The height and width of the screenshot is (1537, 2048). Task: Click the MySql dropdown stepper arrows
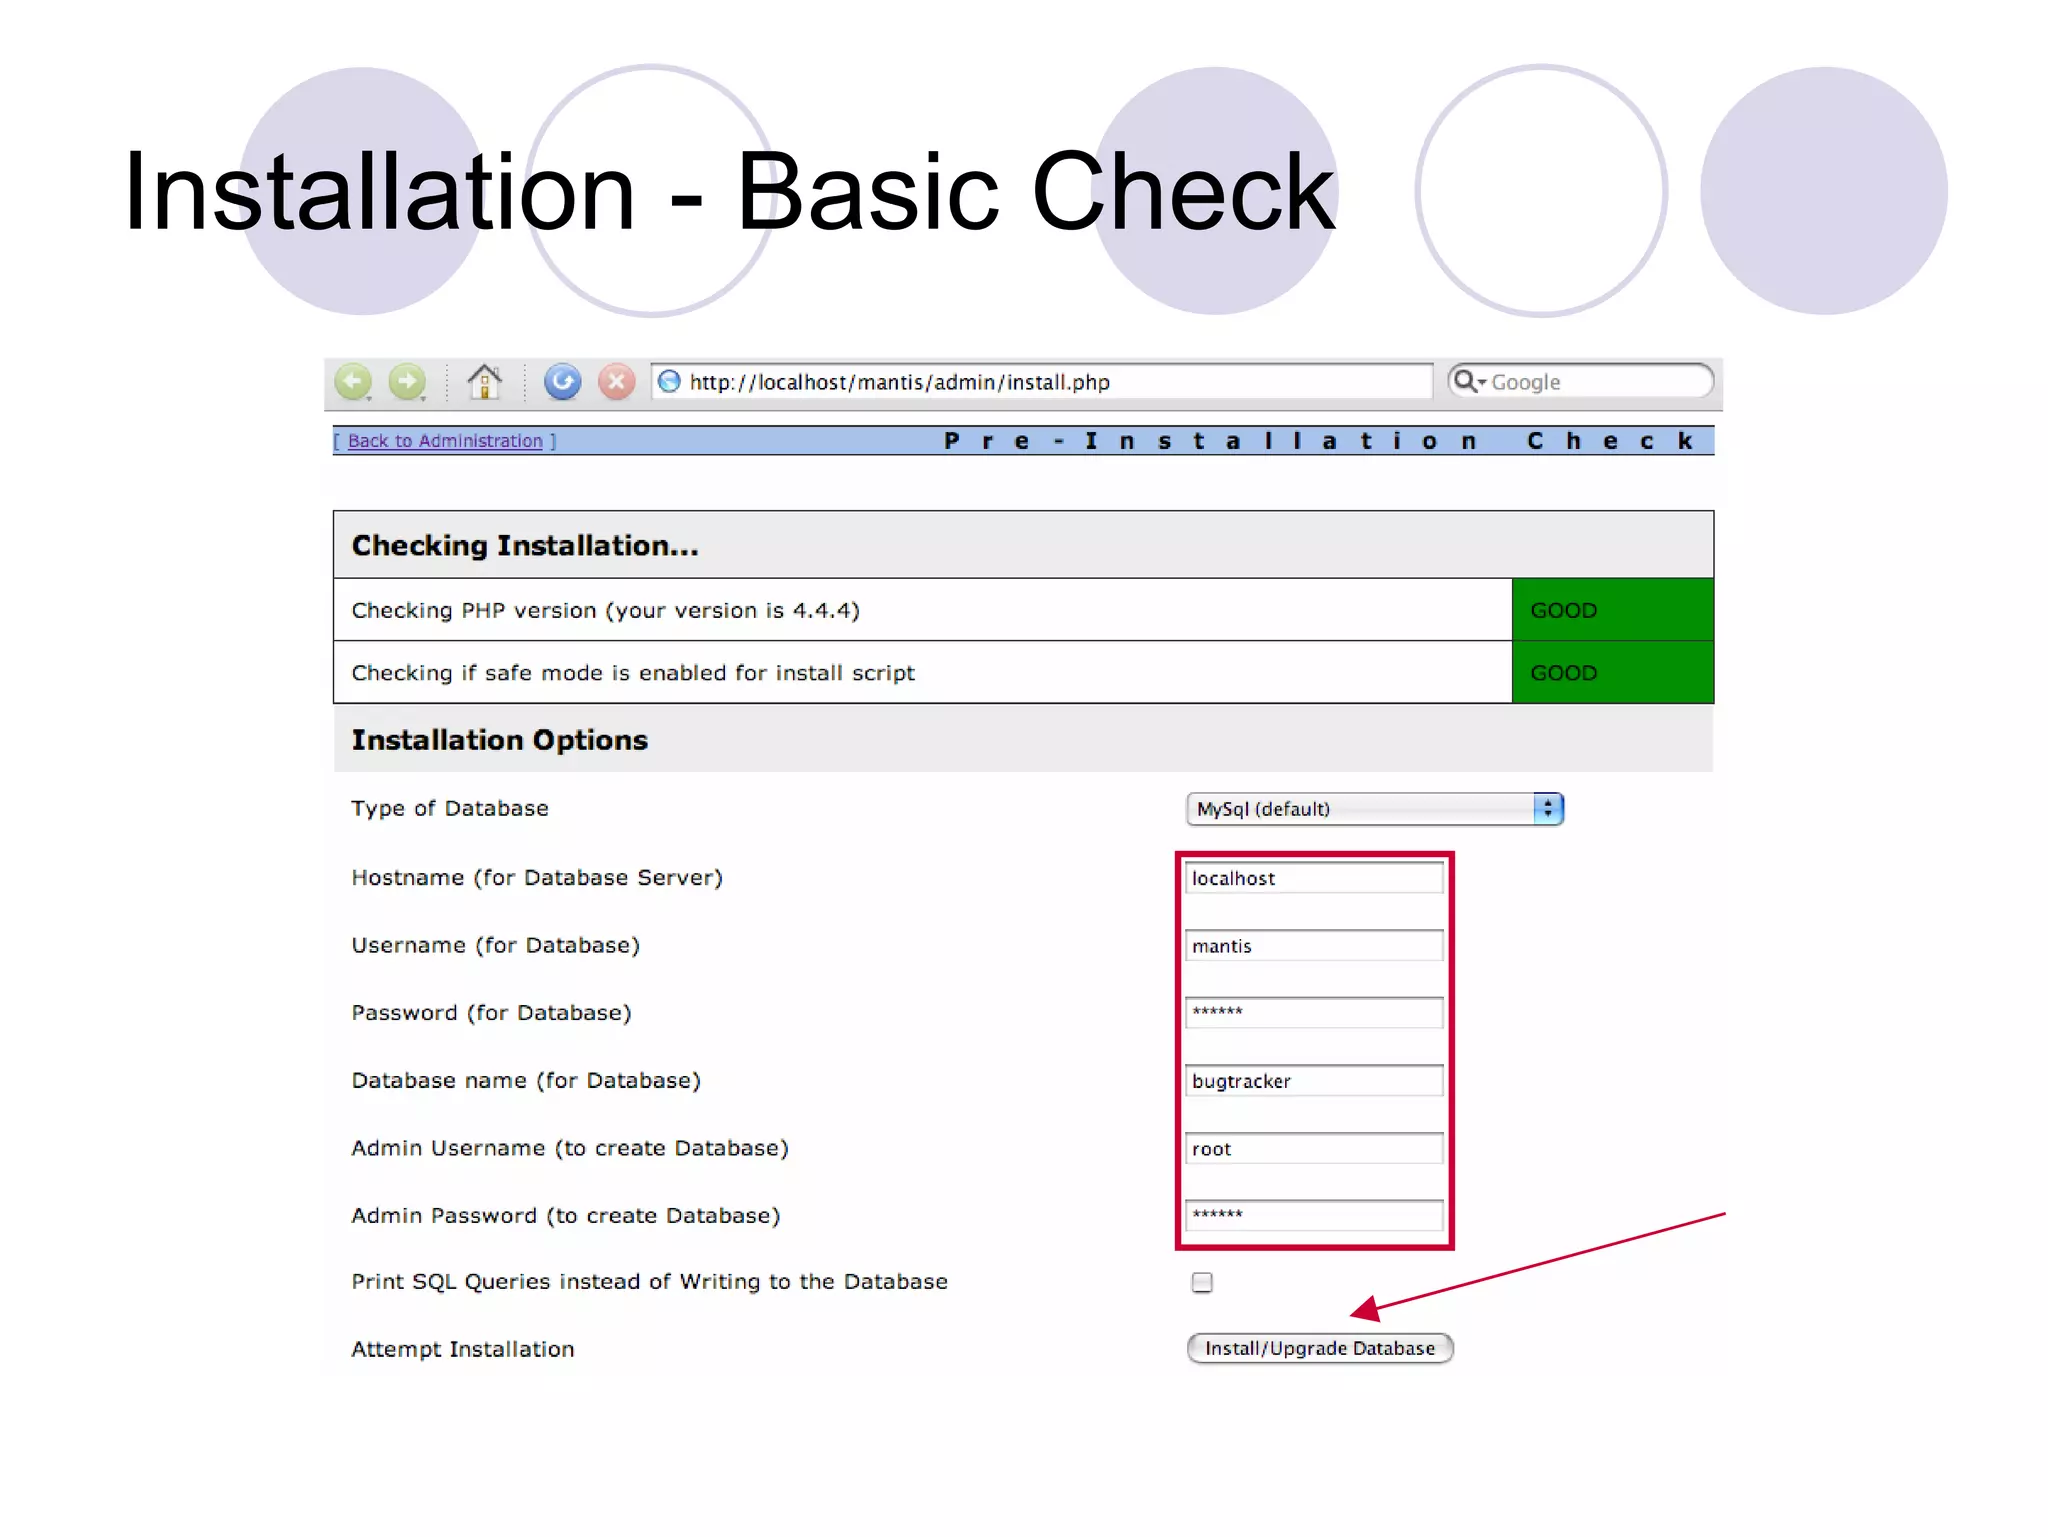[1548, 809]
